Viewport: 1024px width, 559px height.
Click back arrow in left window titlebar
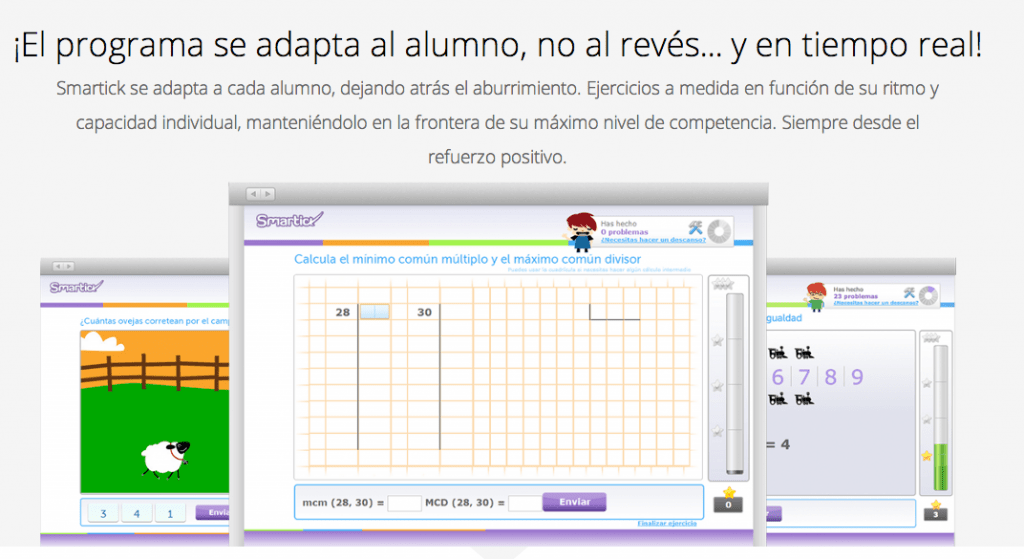coord(58,266)
